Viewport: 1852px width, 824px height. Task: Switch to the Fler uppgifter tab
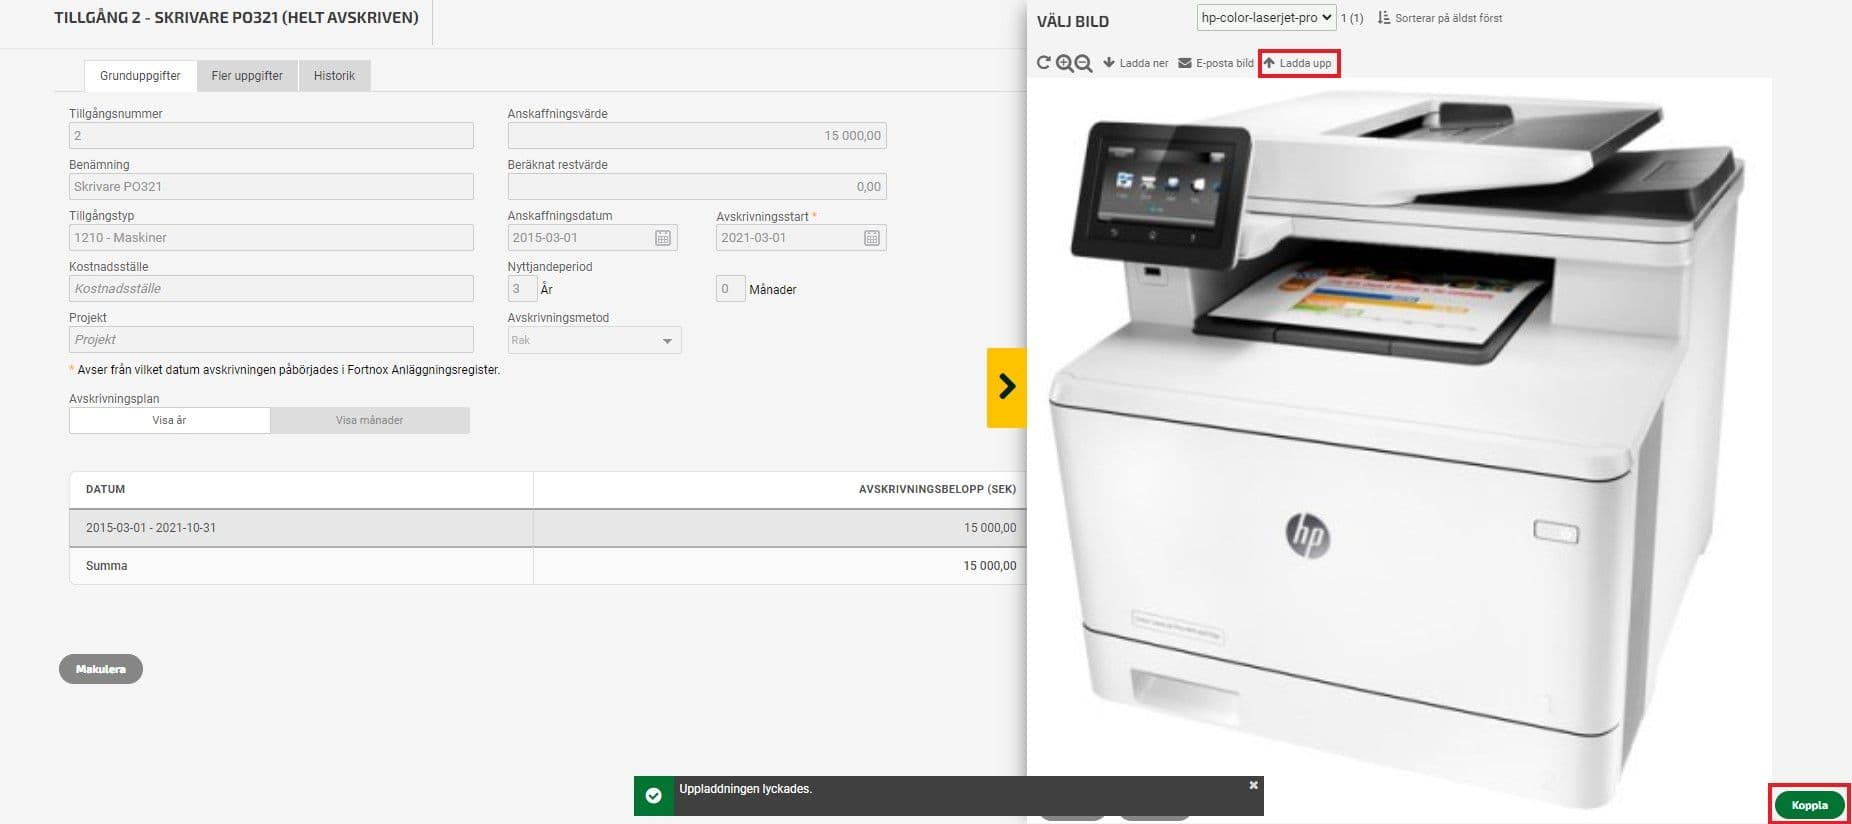pos(247,76)
